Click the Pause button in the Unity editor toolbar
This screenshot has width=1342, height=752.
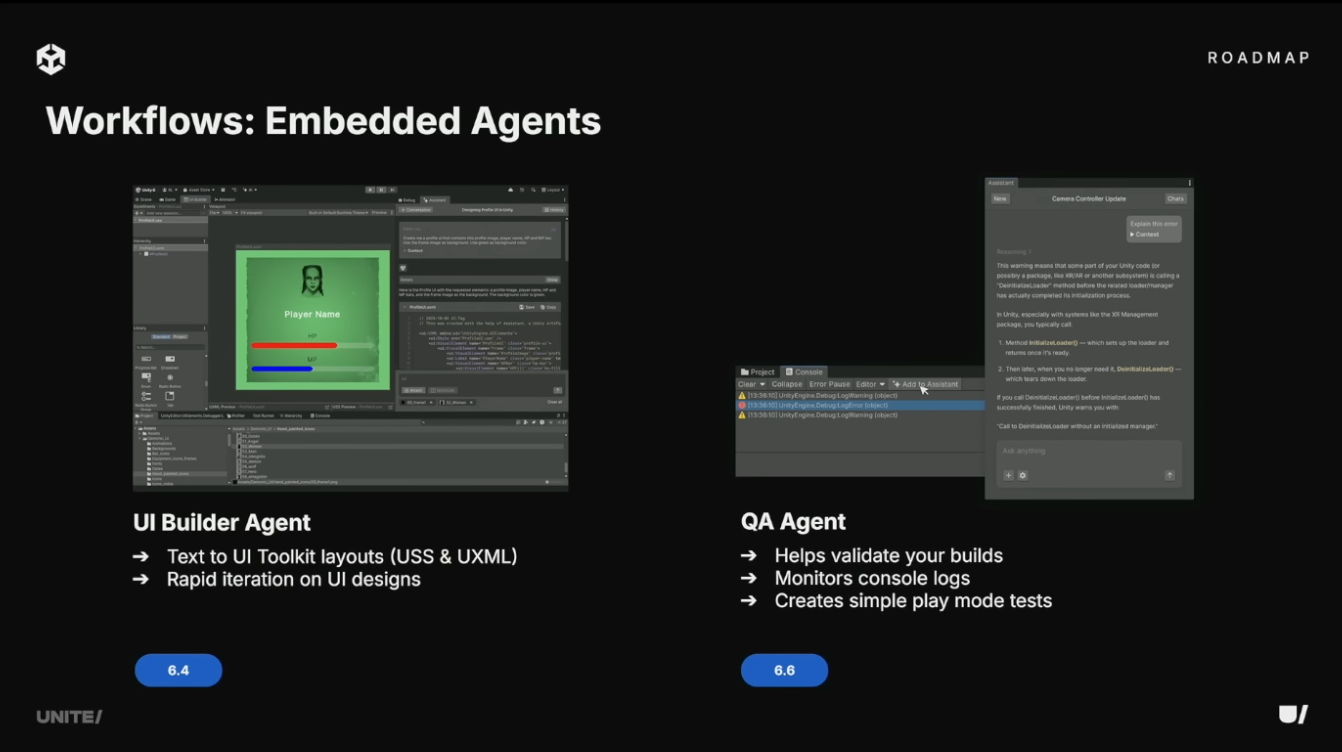click(381, 189)
